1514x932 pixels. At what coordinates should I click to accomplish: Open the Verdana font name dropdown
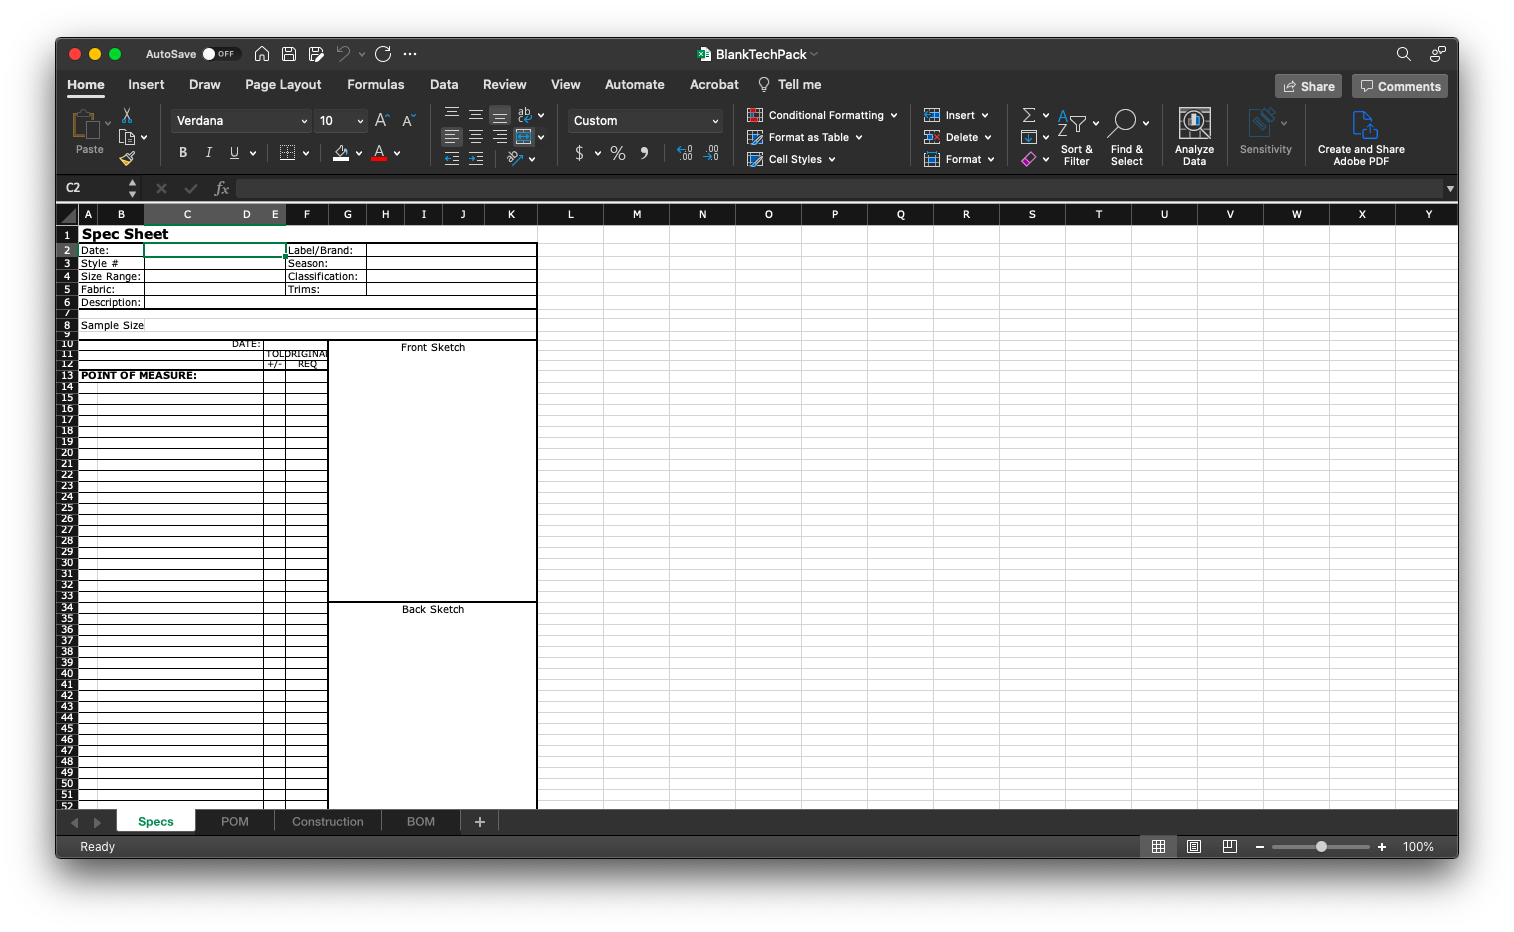(241, 121)
